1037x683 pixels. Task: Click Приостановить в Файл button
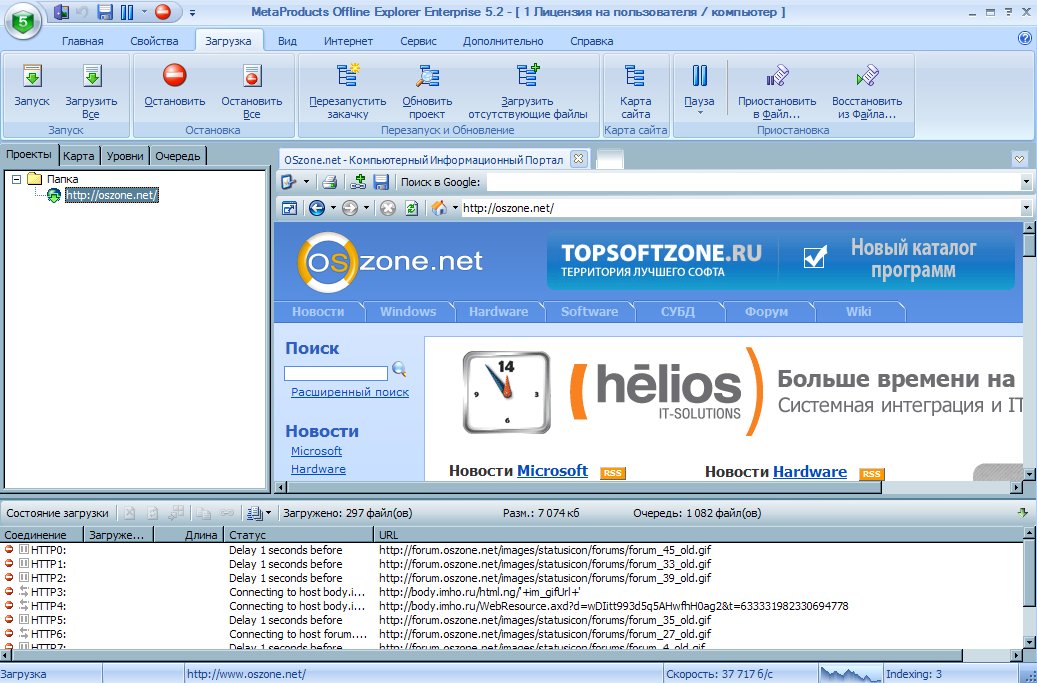(x=777, y=92)
